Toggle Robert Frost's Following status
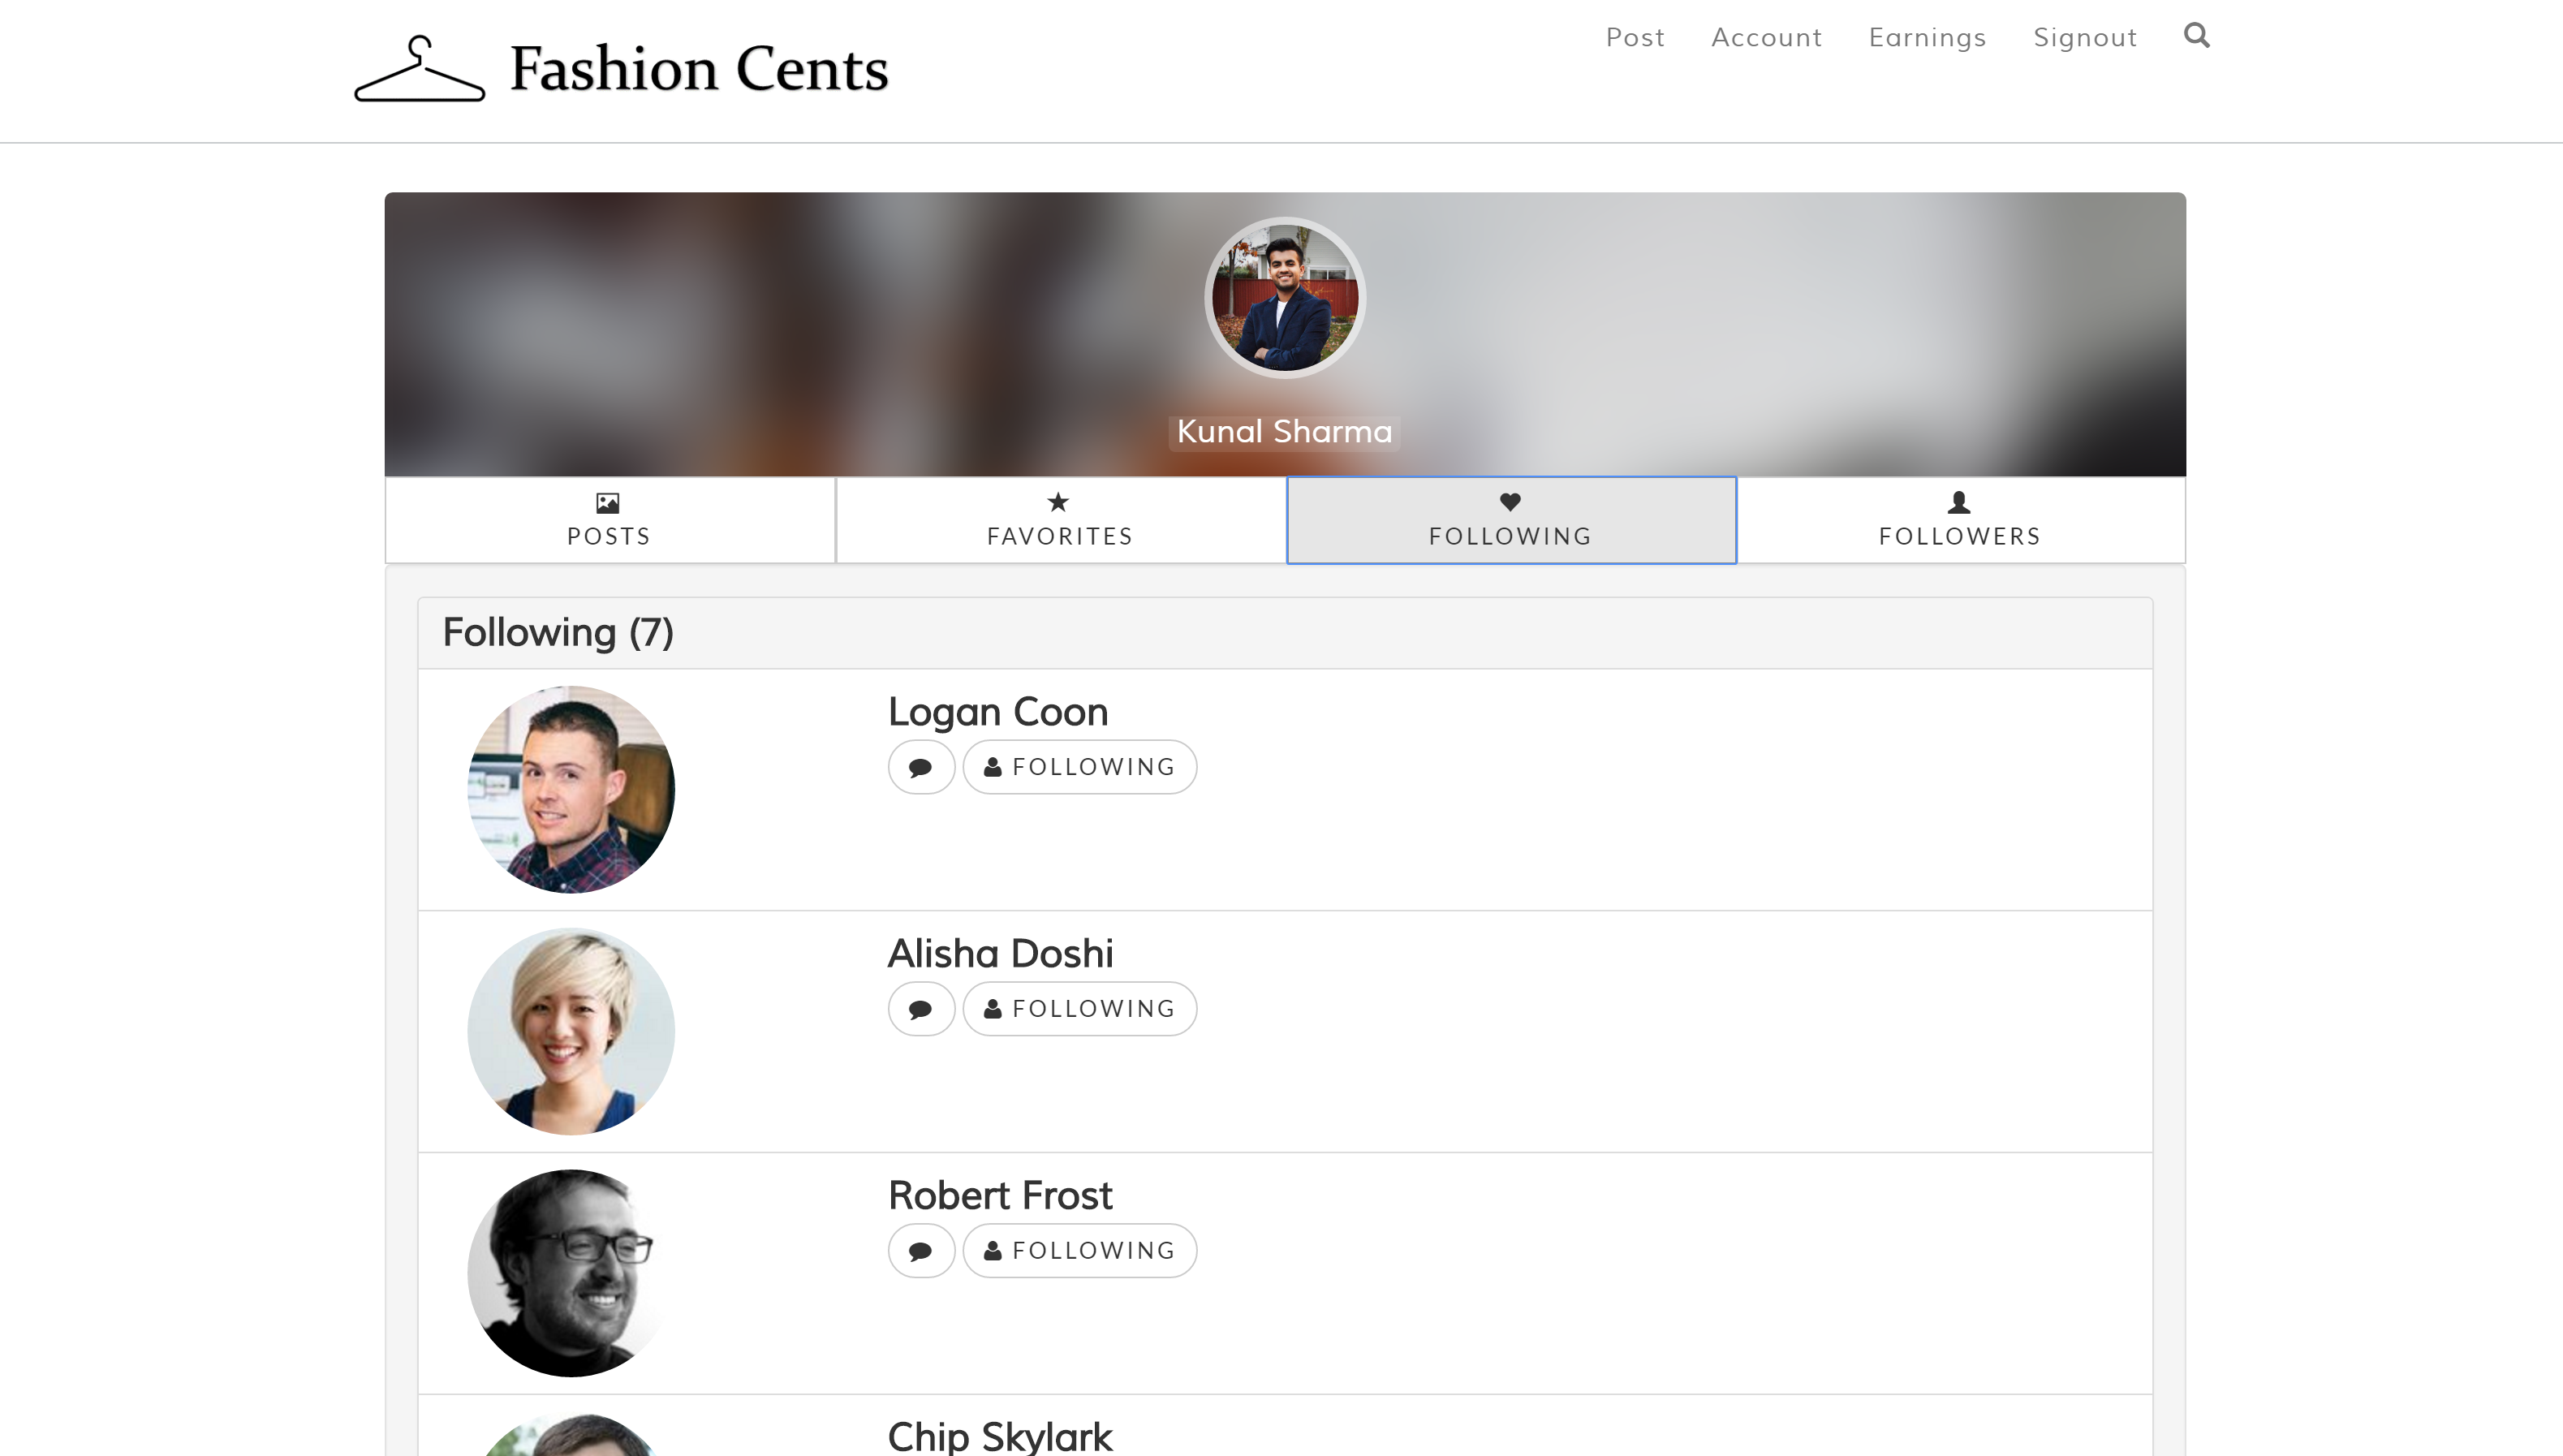 point(1079,1251)
